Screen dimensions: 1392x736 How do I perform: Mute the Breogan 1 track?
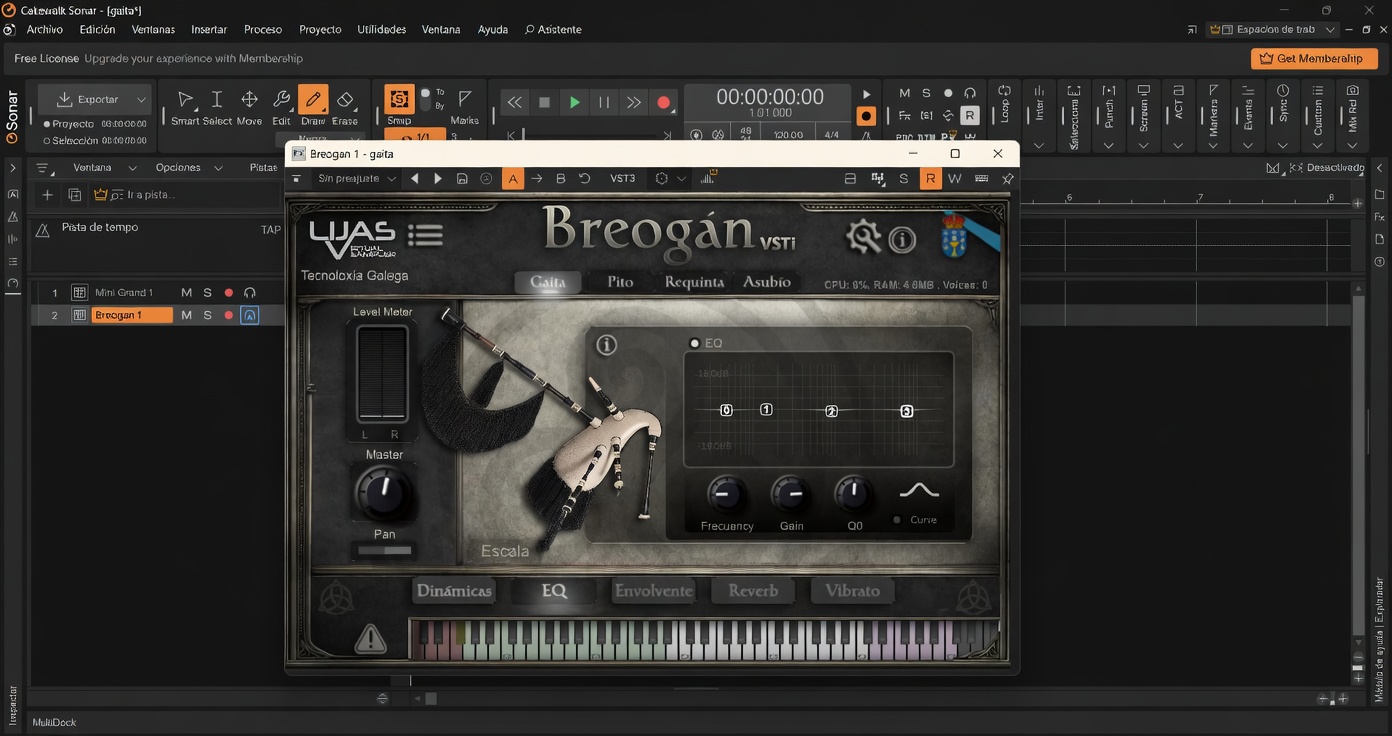(x=186, y=315)
